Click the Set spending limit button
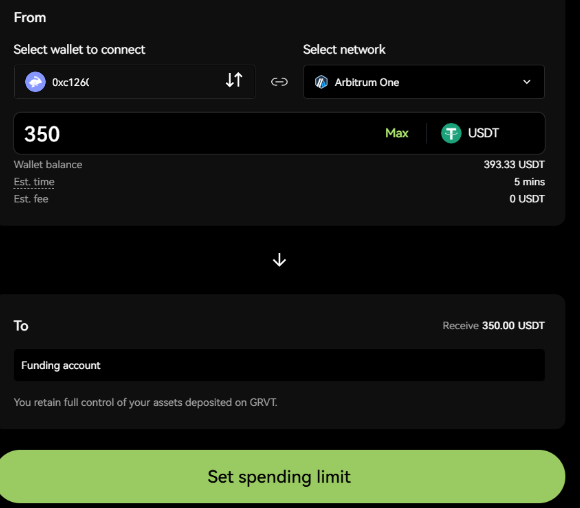The image size is (580, 508). 279,477
